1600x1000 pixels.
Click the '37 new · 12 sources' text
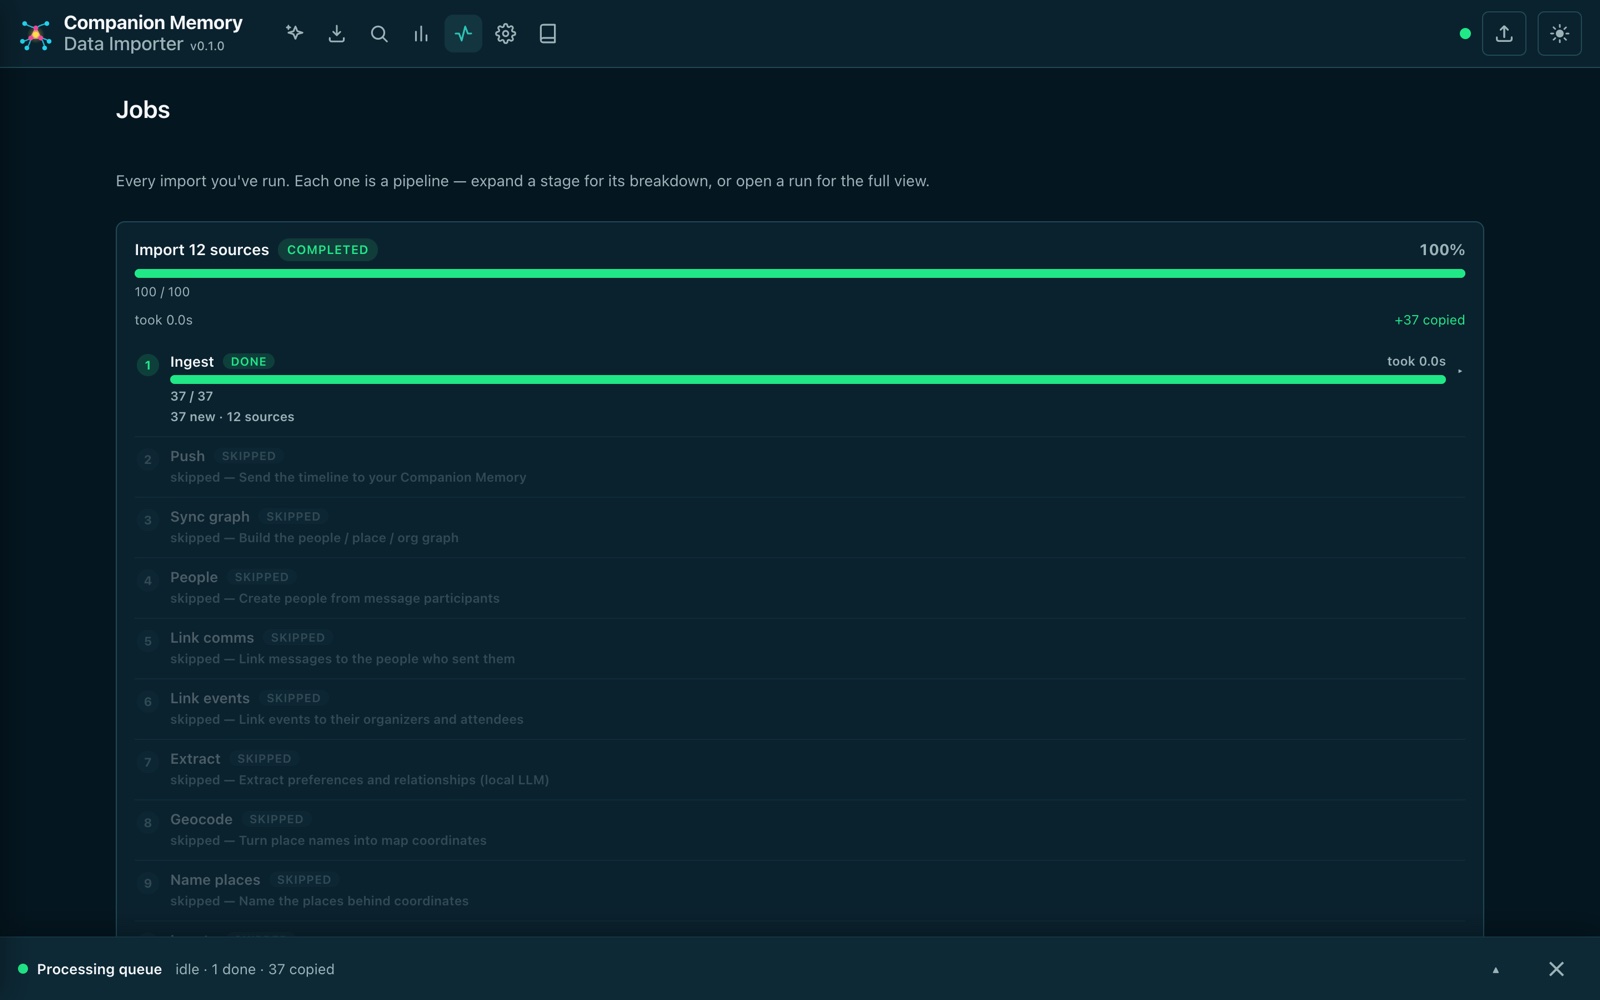click(x=232, y=417)
